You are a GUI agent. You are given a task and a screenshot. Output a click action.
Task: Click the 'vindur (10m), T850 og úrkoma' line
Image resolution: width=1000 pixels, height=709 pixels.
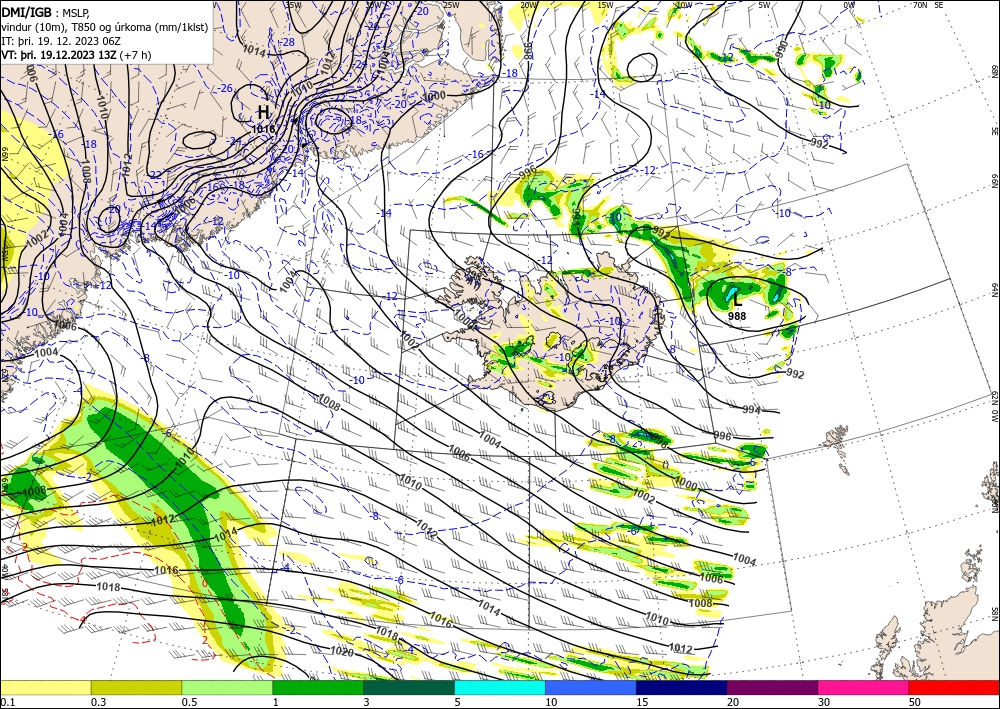click(x=105, y=27)
